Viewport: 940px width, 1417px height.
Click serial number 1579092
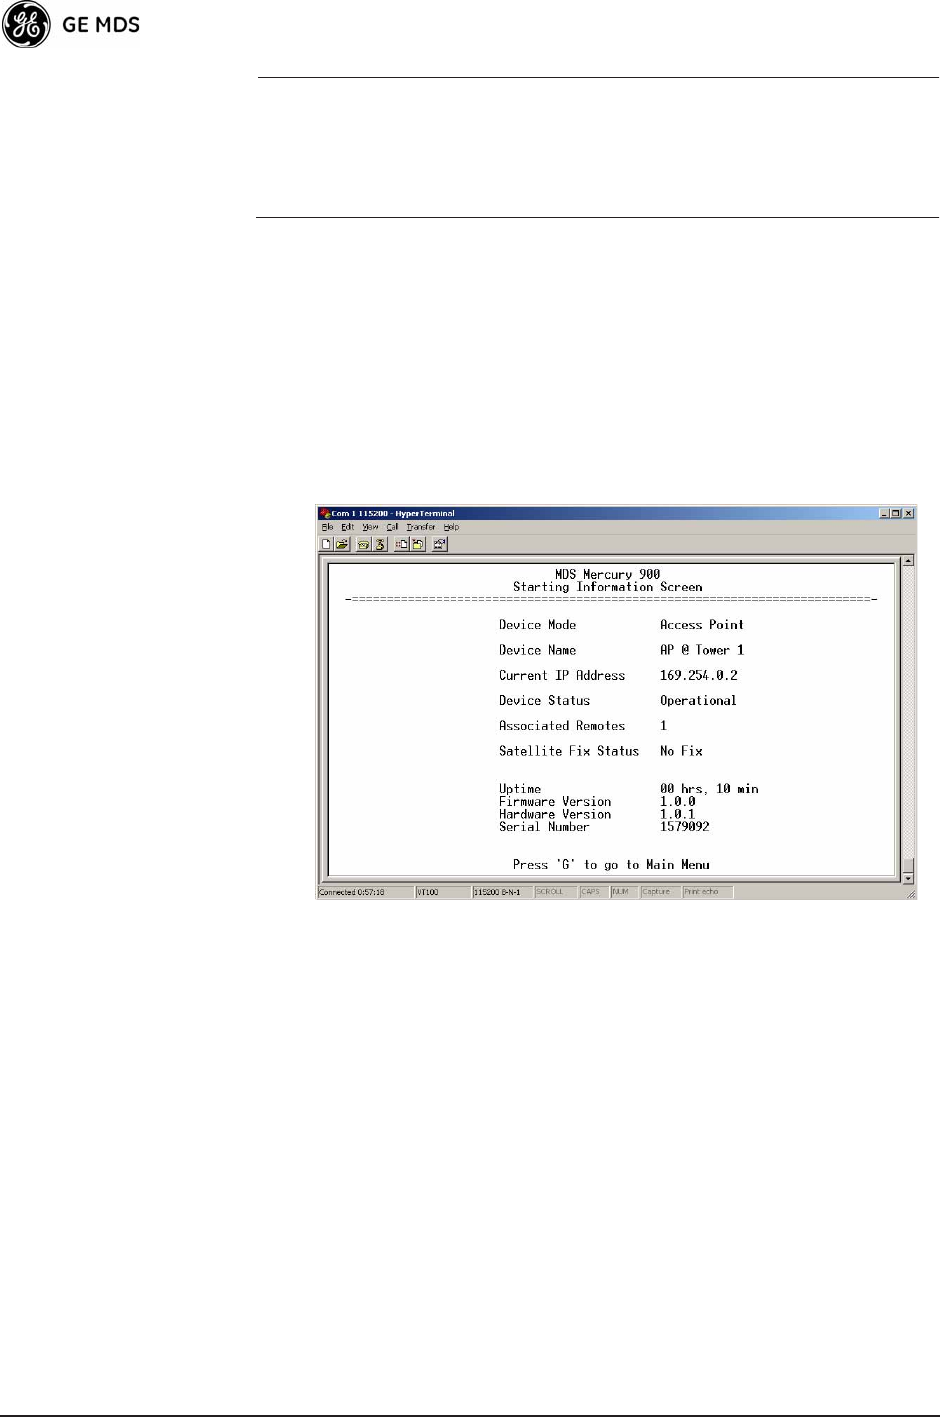(685, 827)
